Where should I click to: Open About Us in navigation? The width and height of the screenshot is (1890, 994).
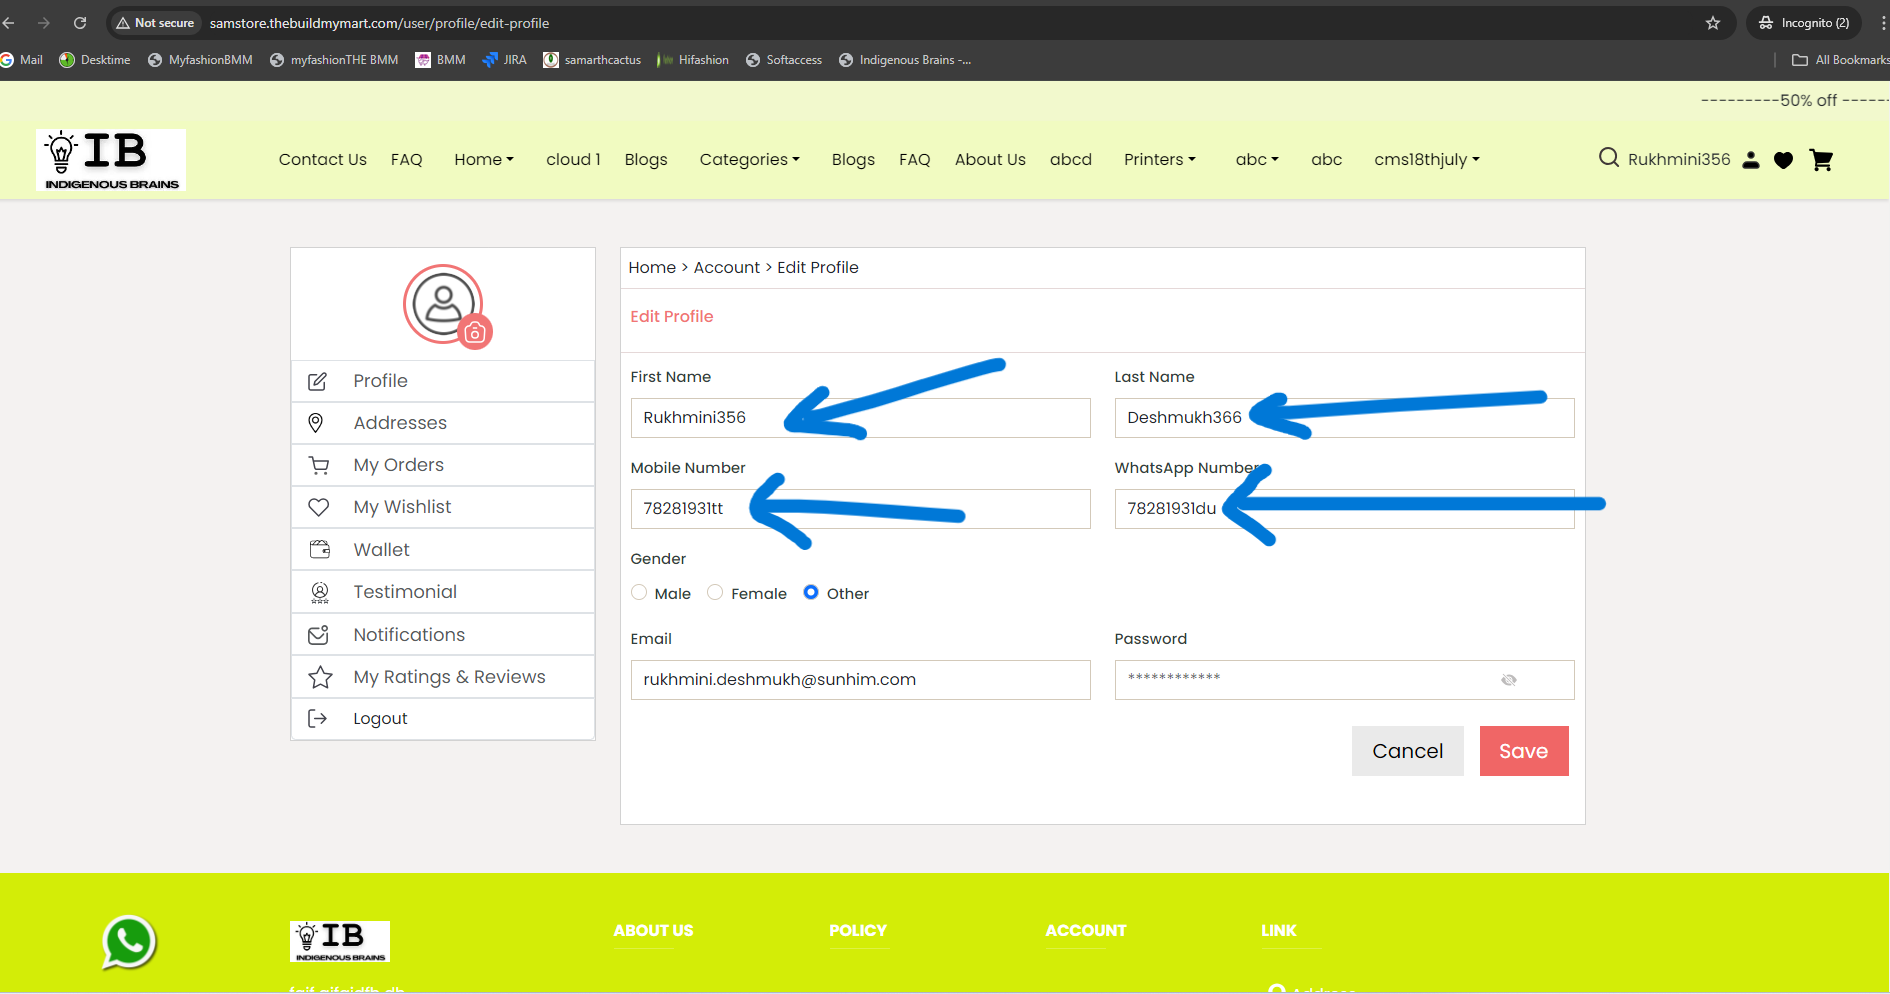990,159
